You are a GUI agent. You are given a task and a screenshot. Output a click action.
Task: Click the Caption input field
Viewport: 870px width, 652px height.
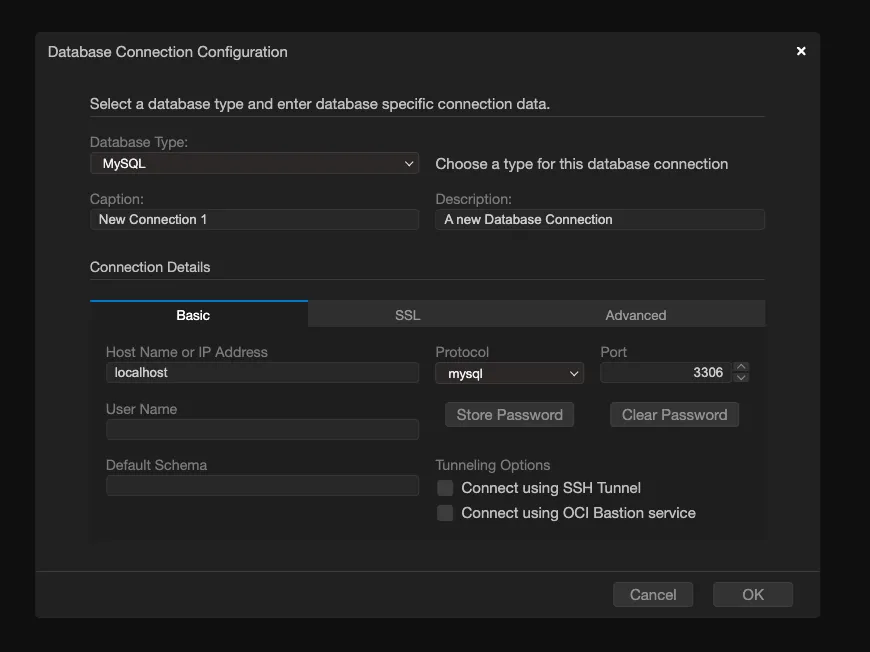pyautogui.click(x=254, y=219)
